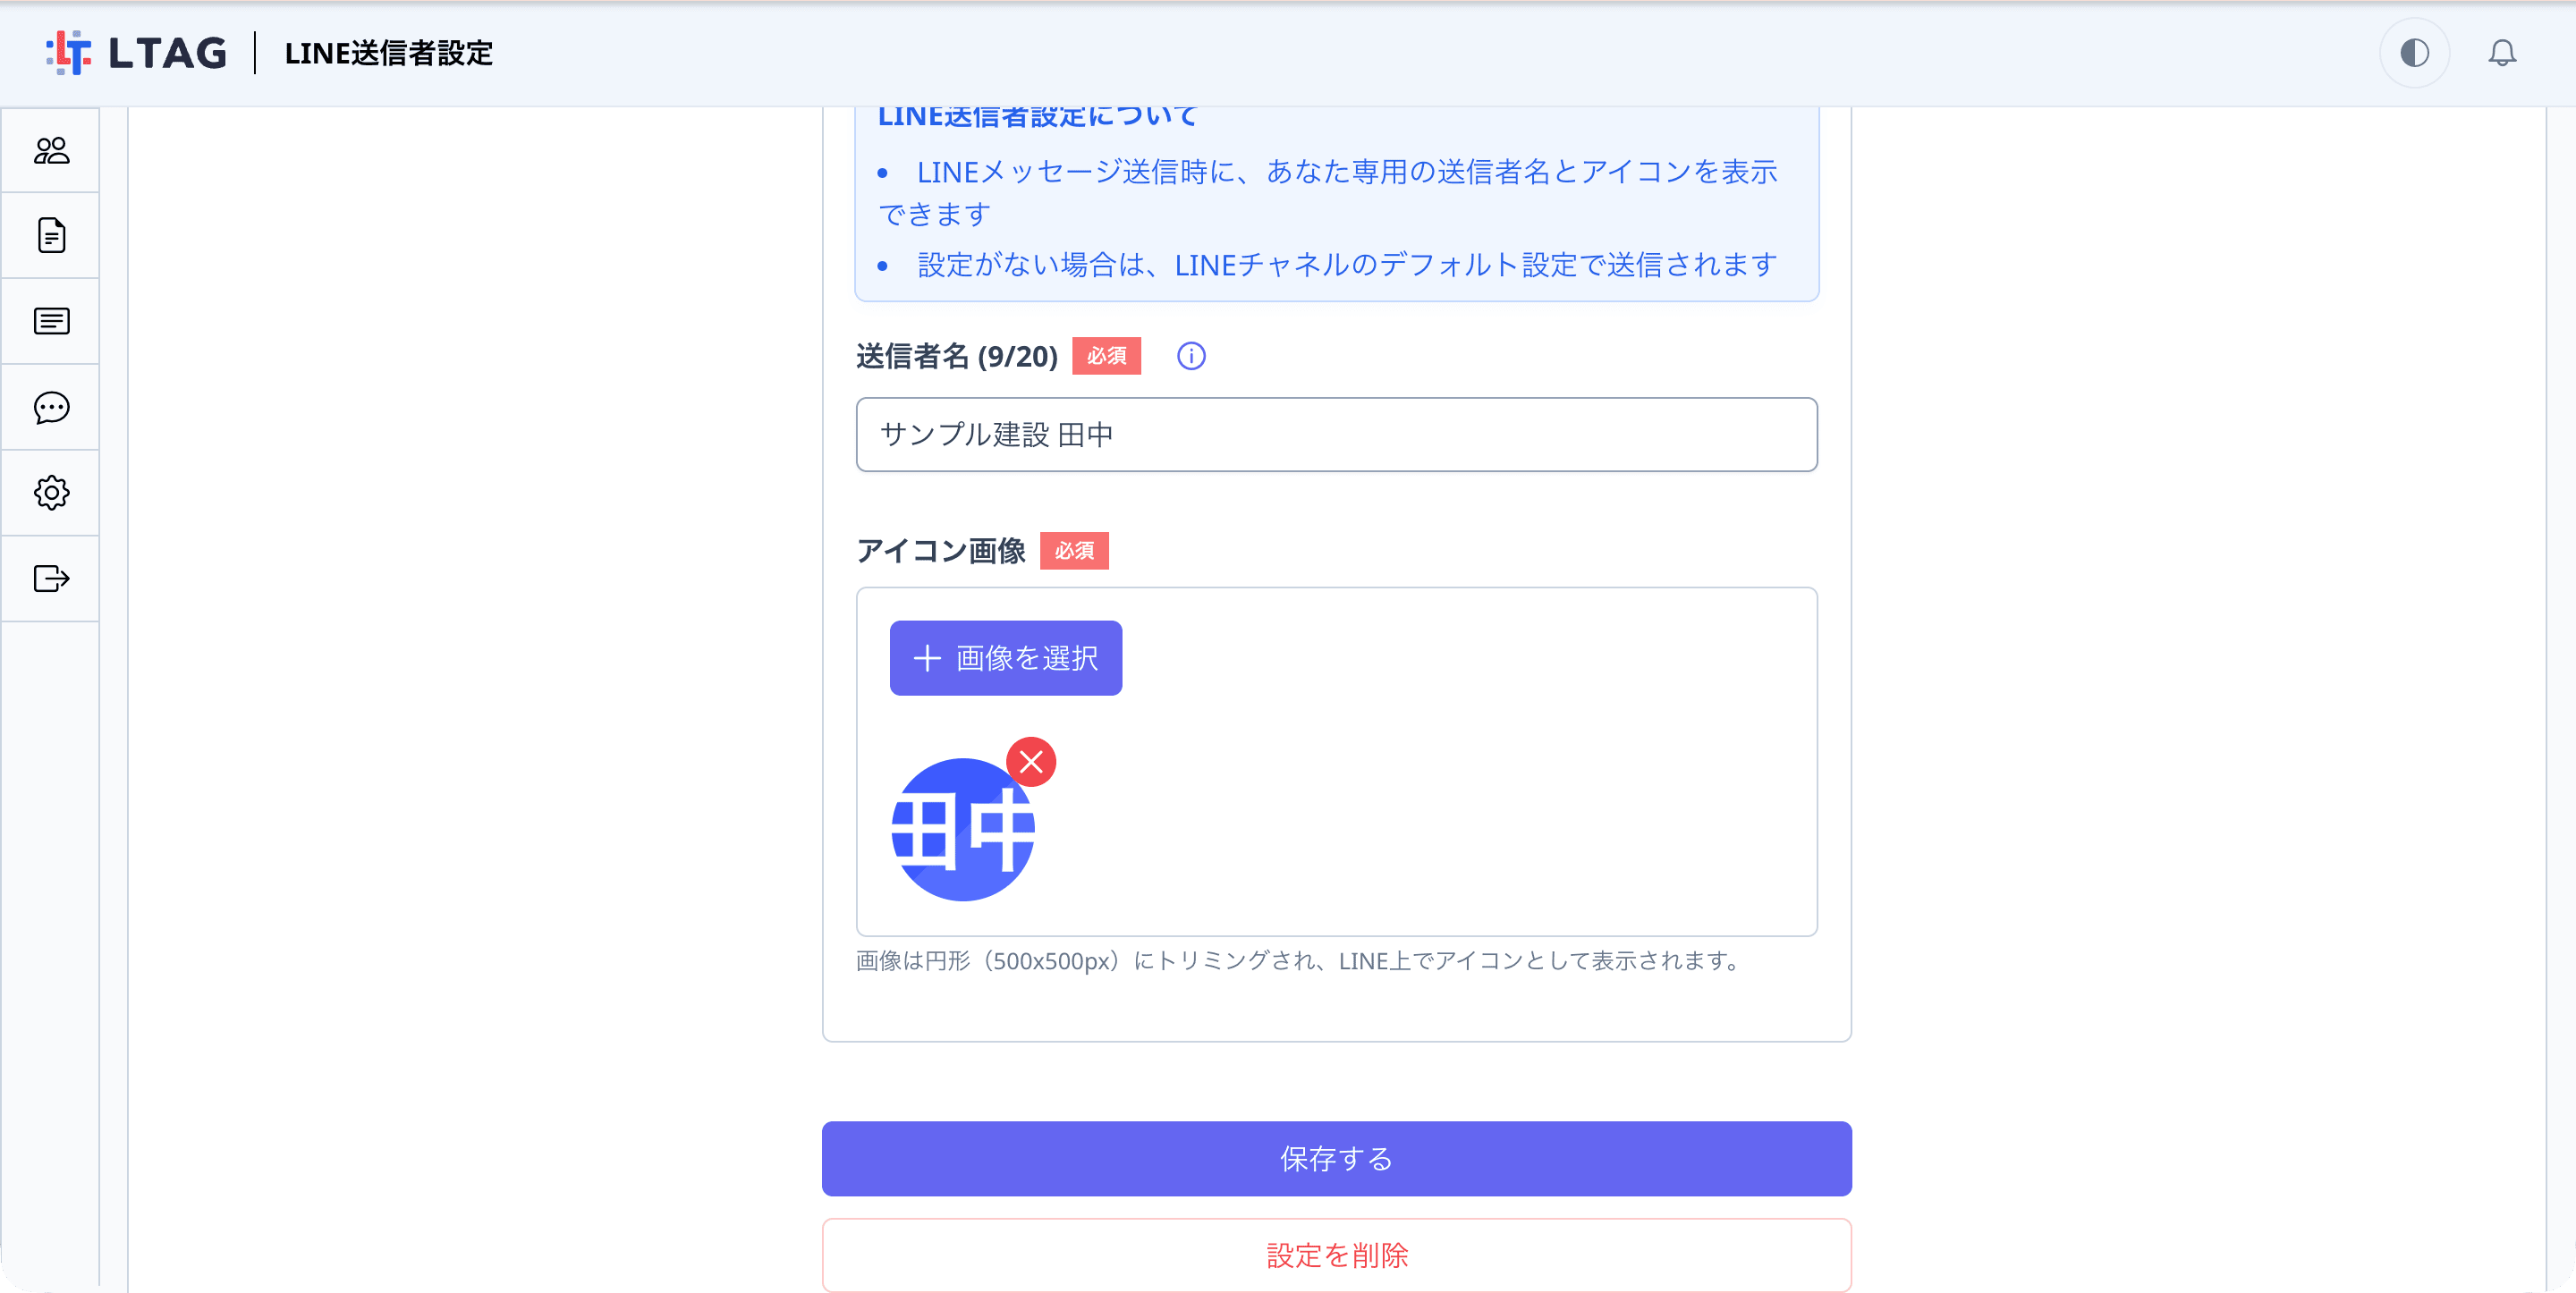Image resolution: width=2576 pixels, height=1293 pixels.
Task: Click the 設定を削除 button
Action: [1336, 1255]
